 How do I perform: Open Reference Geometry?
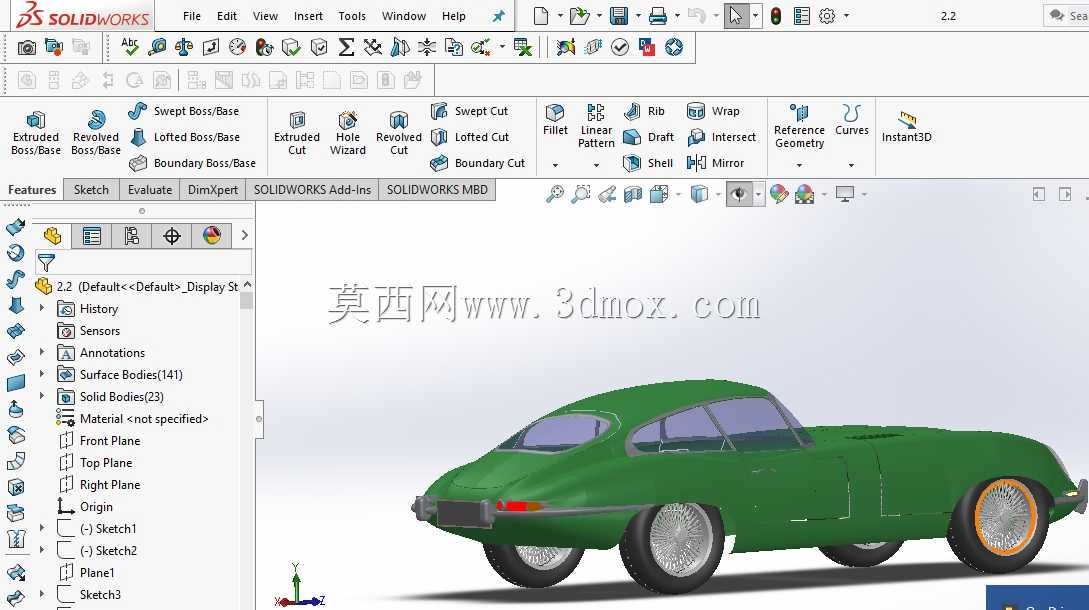[x=799, y=126]
